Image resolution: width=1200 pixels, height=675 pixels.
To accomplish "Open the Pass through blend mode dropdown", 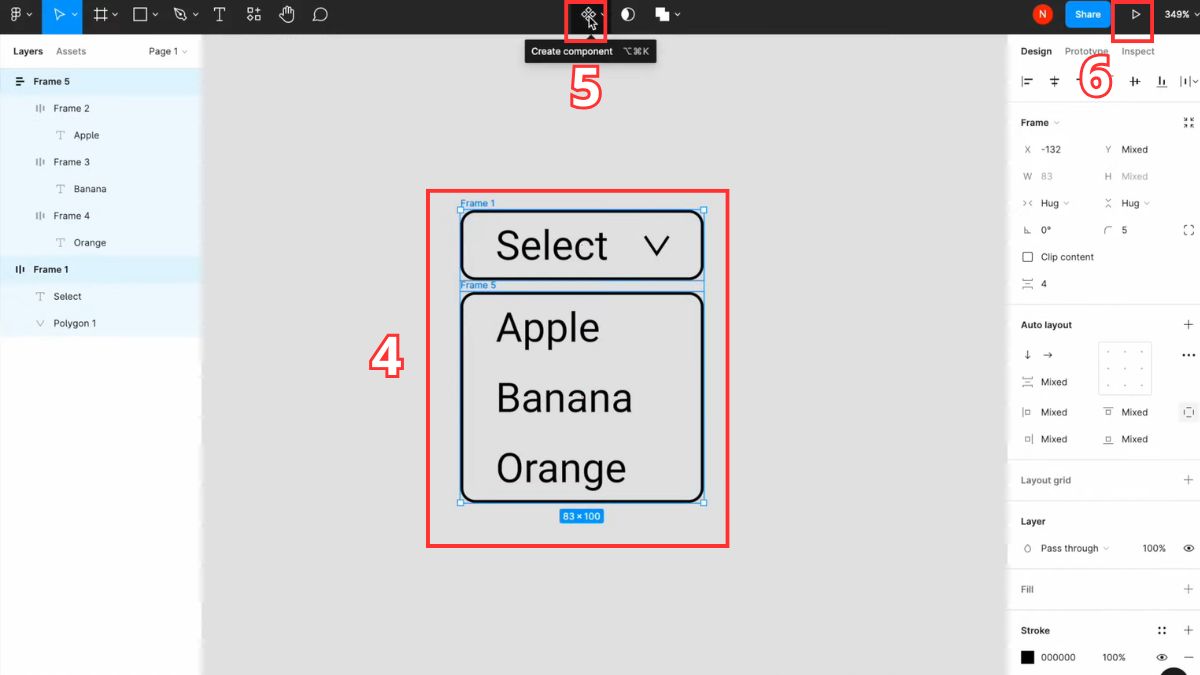I will pyautogui.click(x=1070, y=548).
